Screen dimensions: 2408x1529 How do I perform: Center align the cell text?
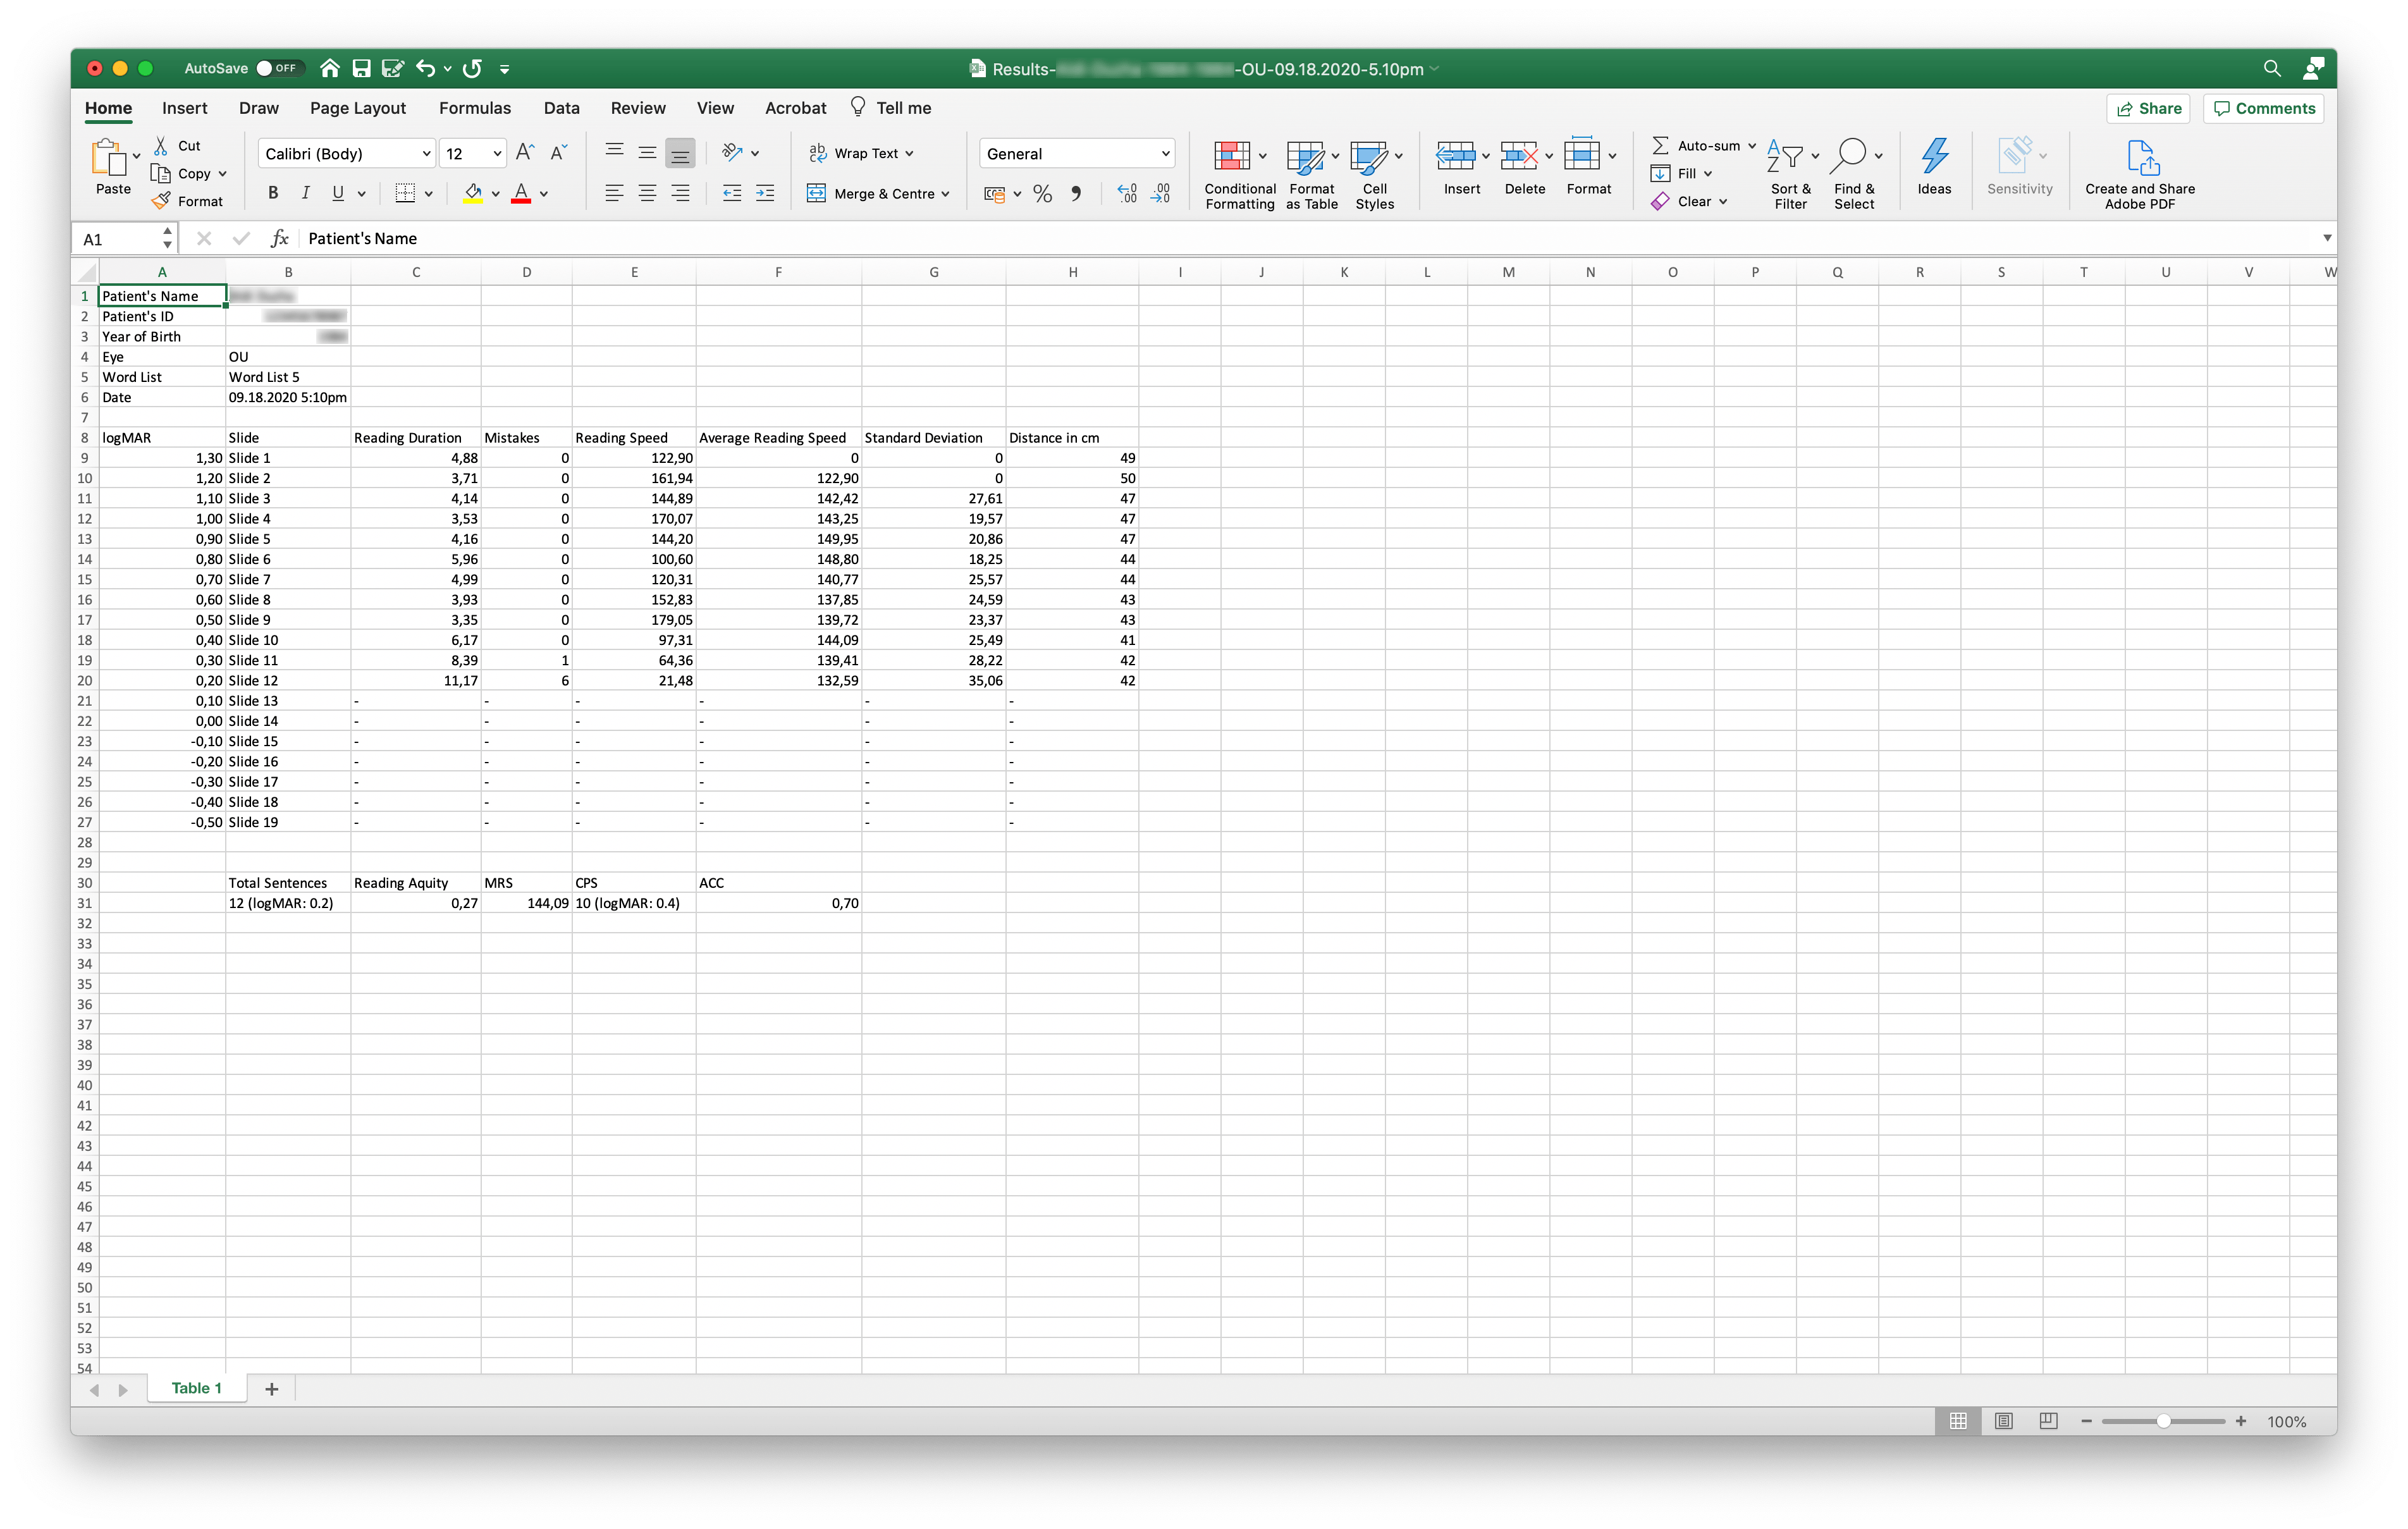click(647, 194)
